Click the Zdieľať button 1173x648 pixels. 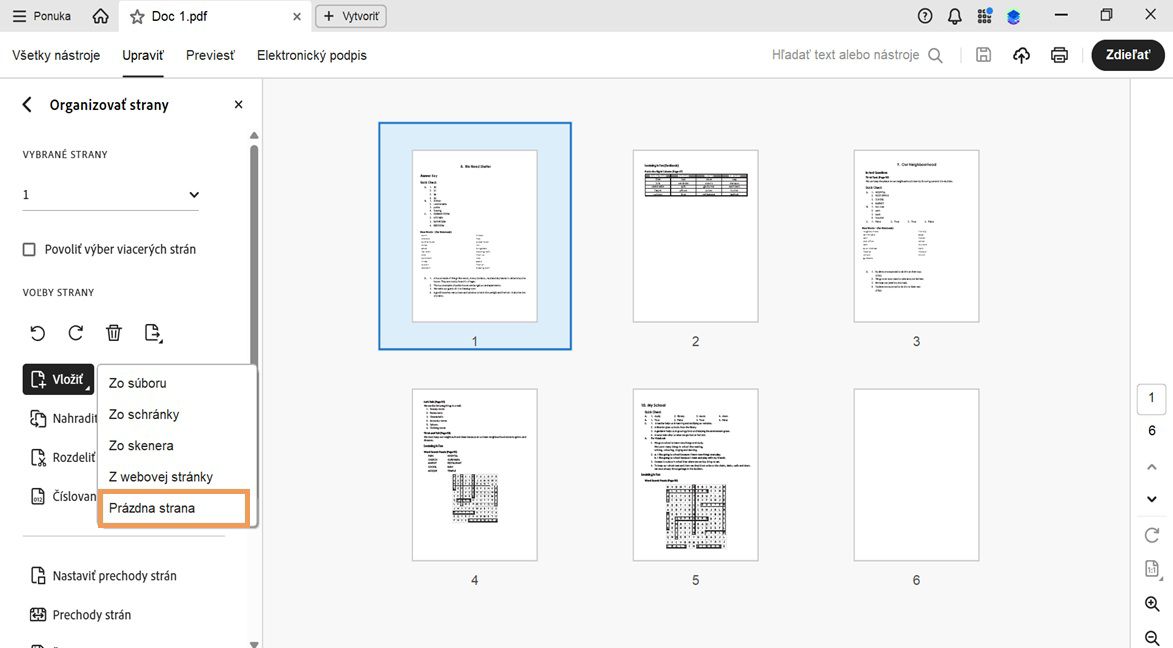tap(1128, 55)
